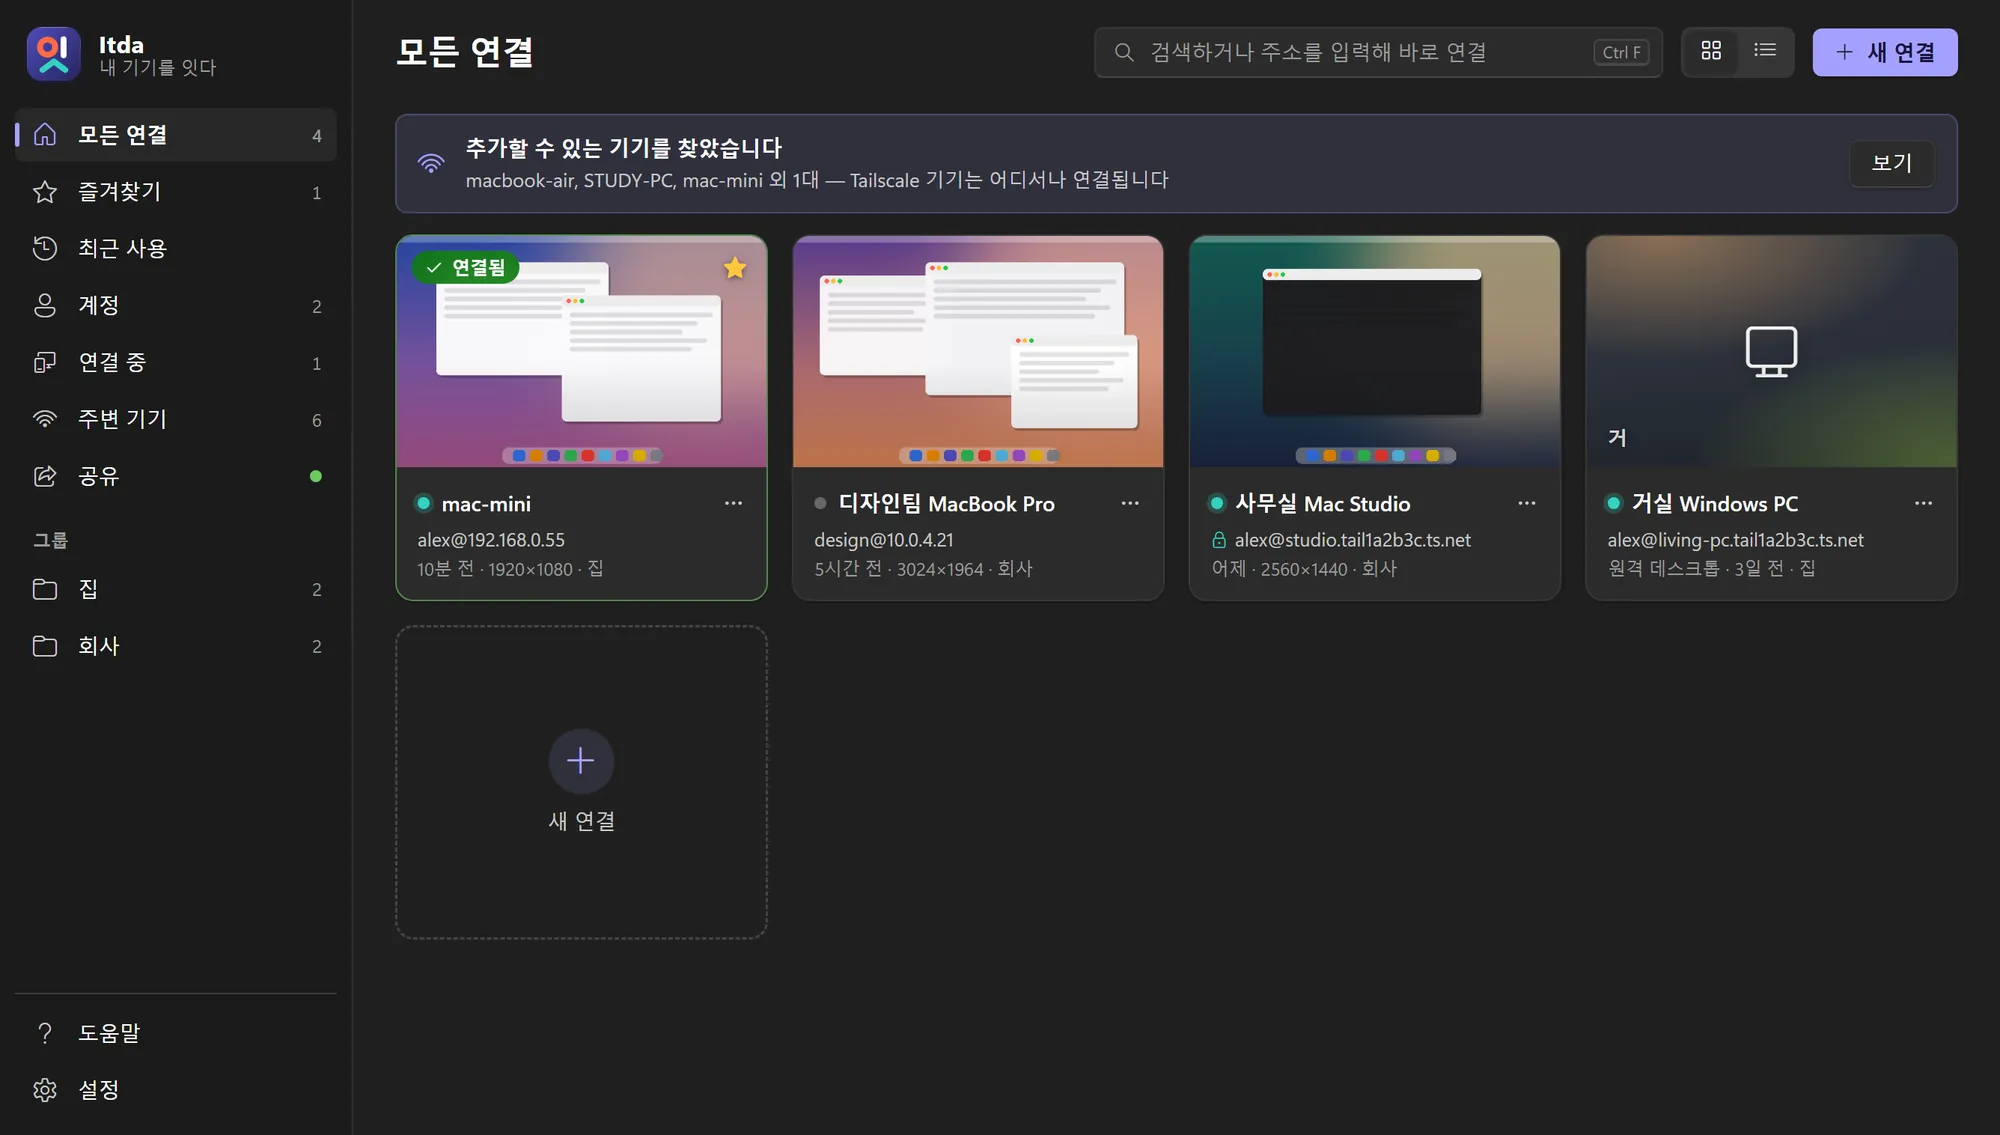Click the 추가할 수 있는 기기를 찾았습니다 banner title
This screenshot has height=1135, width=2000.
click(x=624, y=148)
